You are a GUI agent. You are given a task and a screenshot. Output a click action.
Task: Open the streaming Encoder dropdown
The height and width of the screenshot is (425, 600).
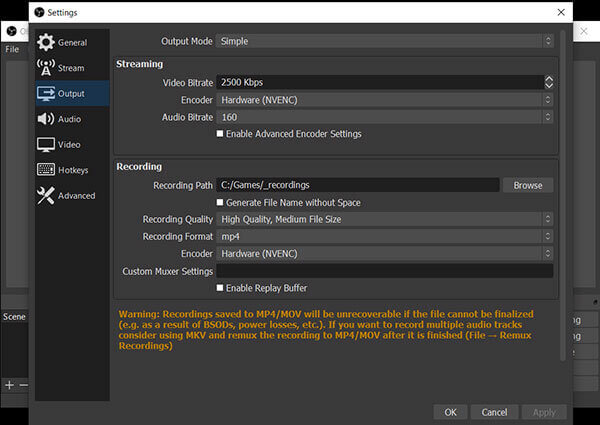click(x=385, y=100)
